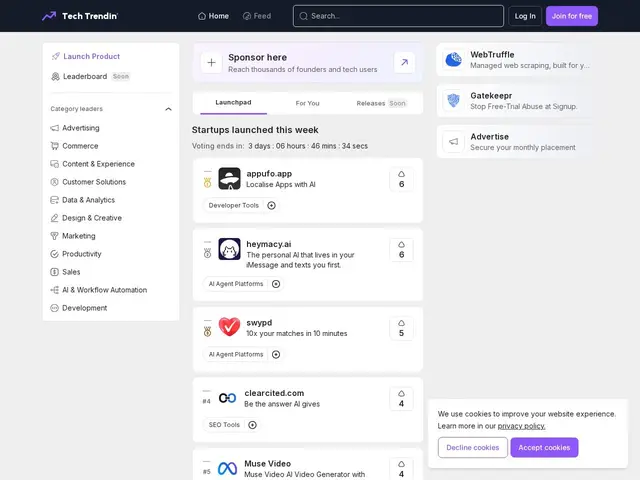640x480 pixels.
Task: Click the plus icon beside Sponsor here
Action: pyautogui.click(x=211, y=62)
